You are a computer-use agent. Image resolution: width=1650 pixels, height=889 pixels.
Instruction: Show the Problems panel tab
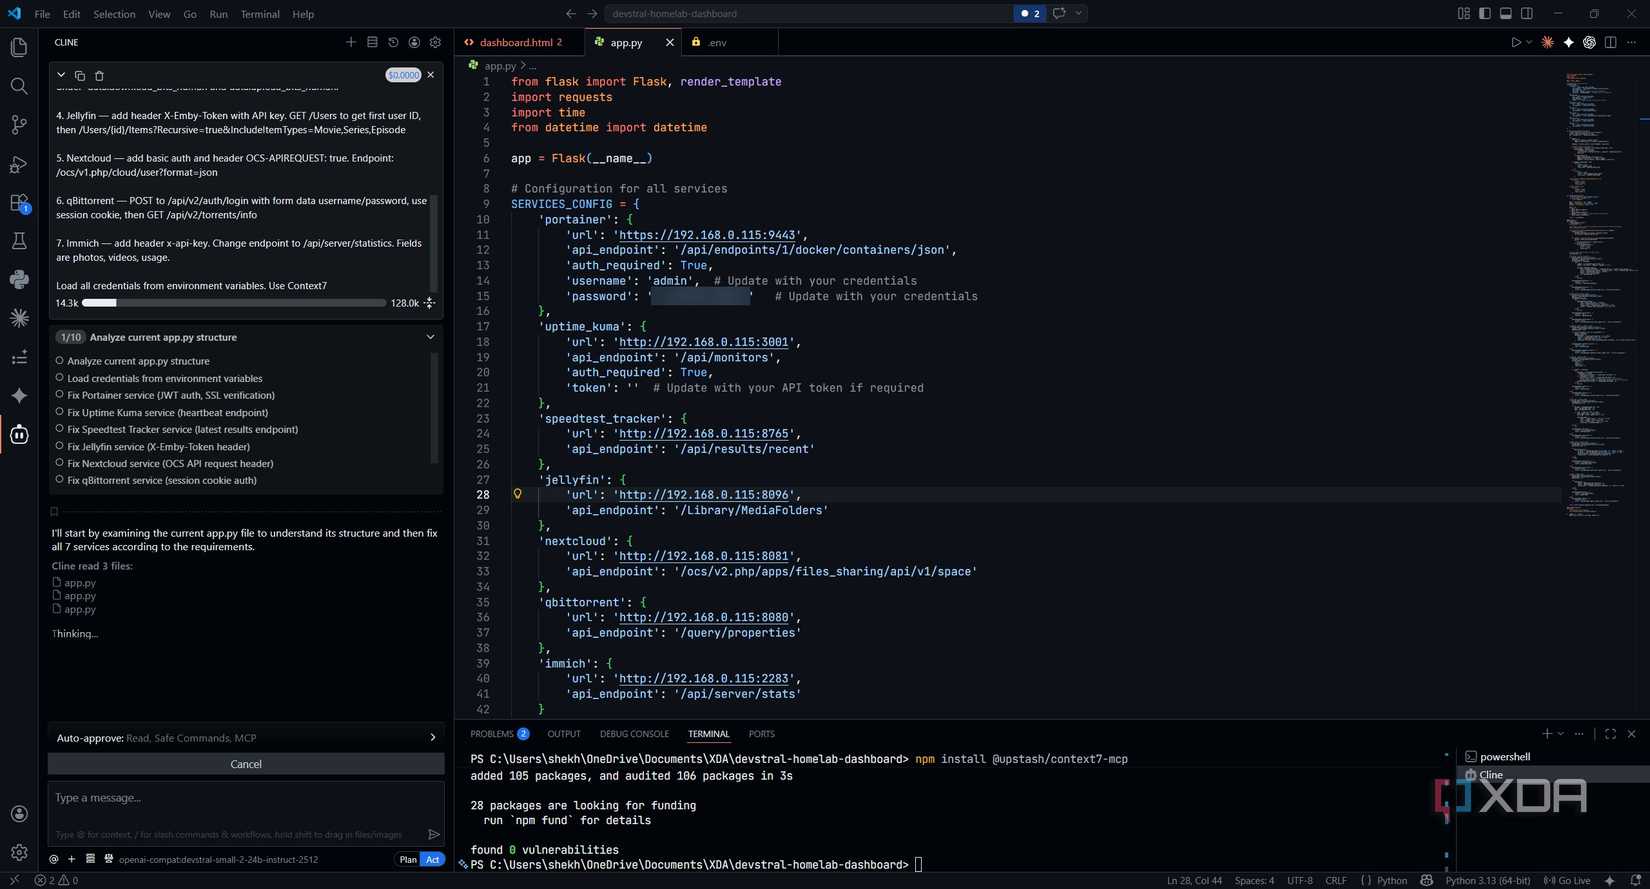[x=499, y=734]
